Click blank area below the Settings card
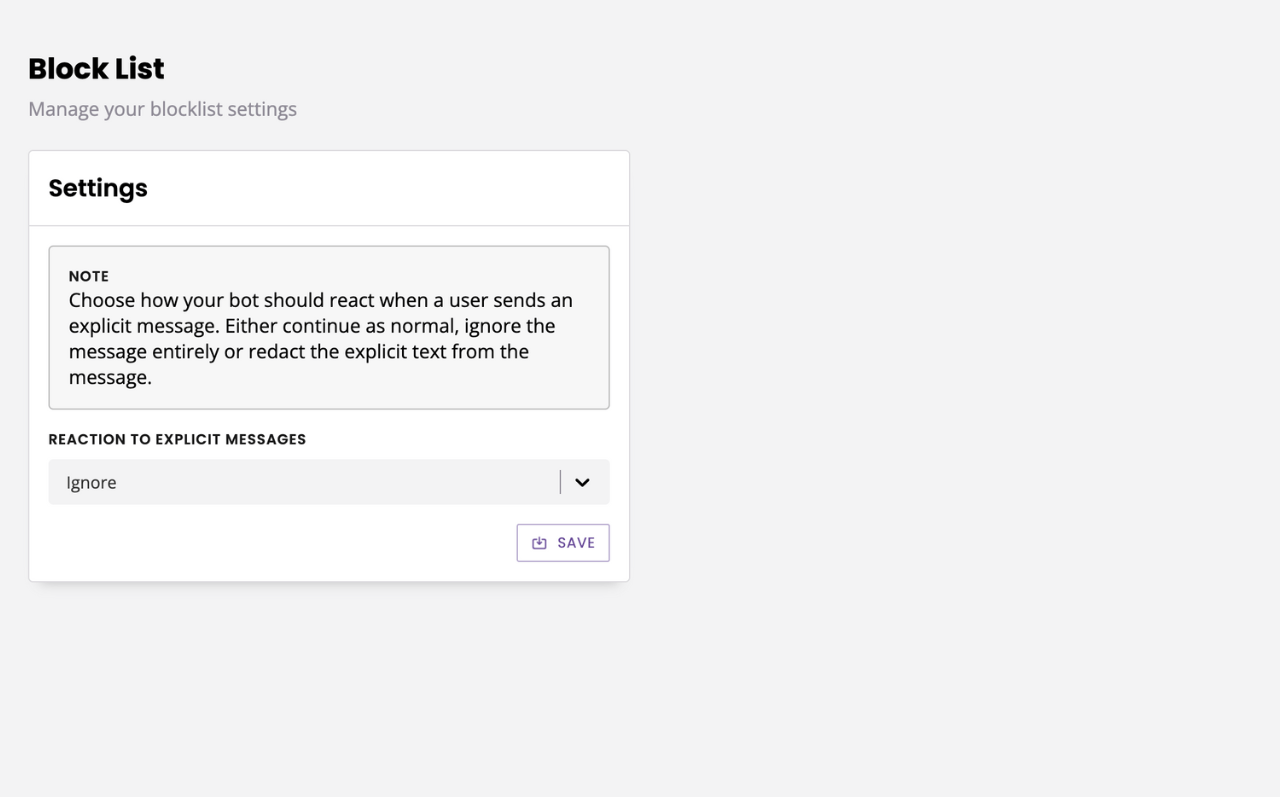1280x797 pixels. [x=328, y=690]
